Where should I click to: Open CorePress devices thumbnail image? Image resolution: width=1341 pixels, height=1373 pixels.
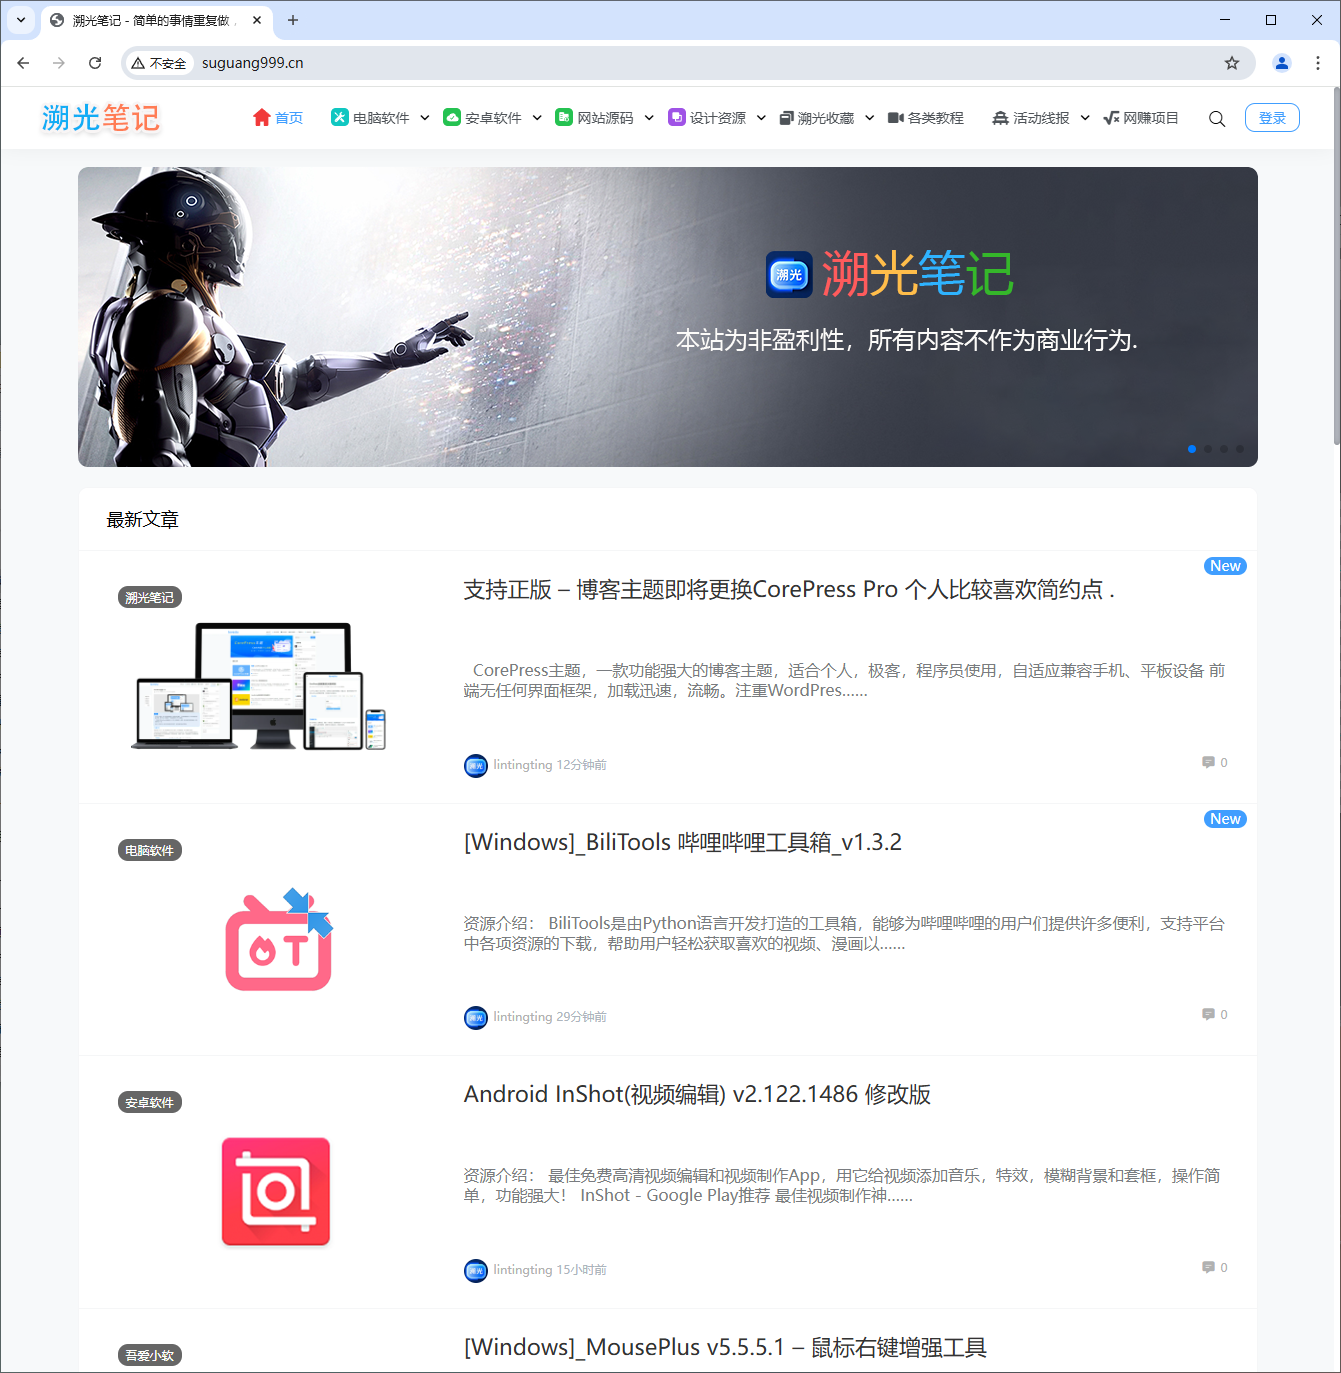[258, 685]
